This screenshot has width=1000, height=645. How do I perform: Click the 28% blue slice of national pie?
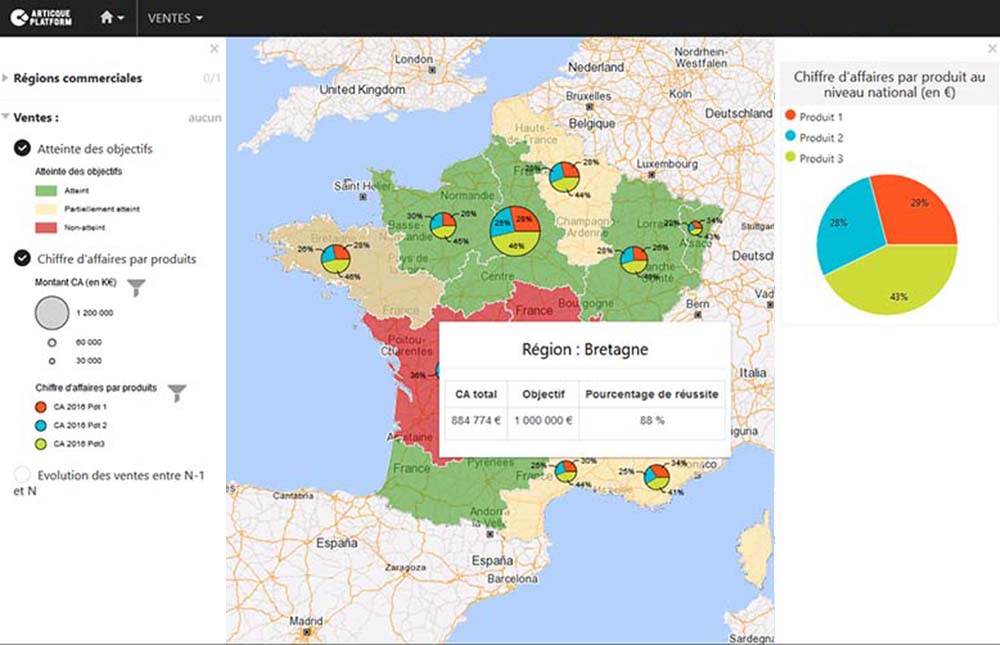click(845, 225)
